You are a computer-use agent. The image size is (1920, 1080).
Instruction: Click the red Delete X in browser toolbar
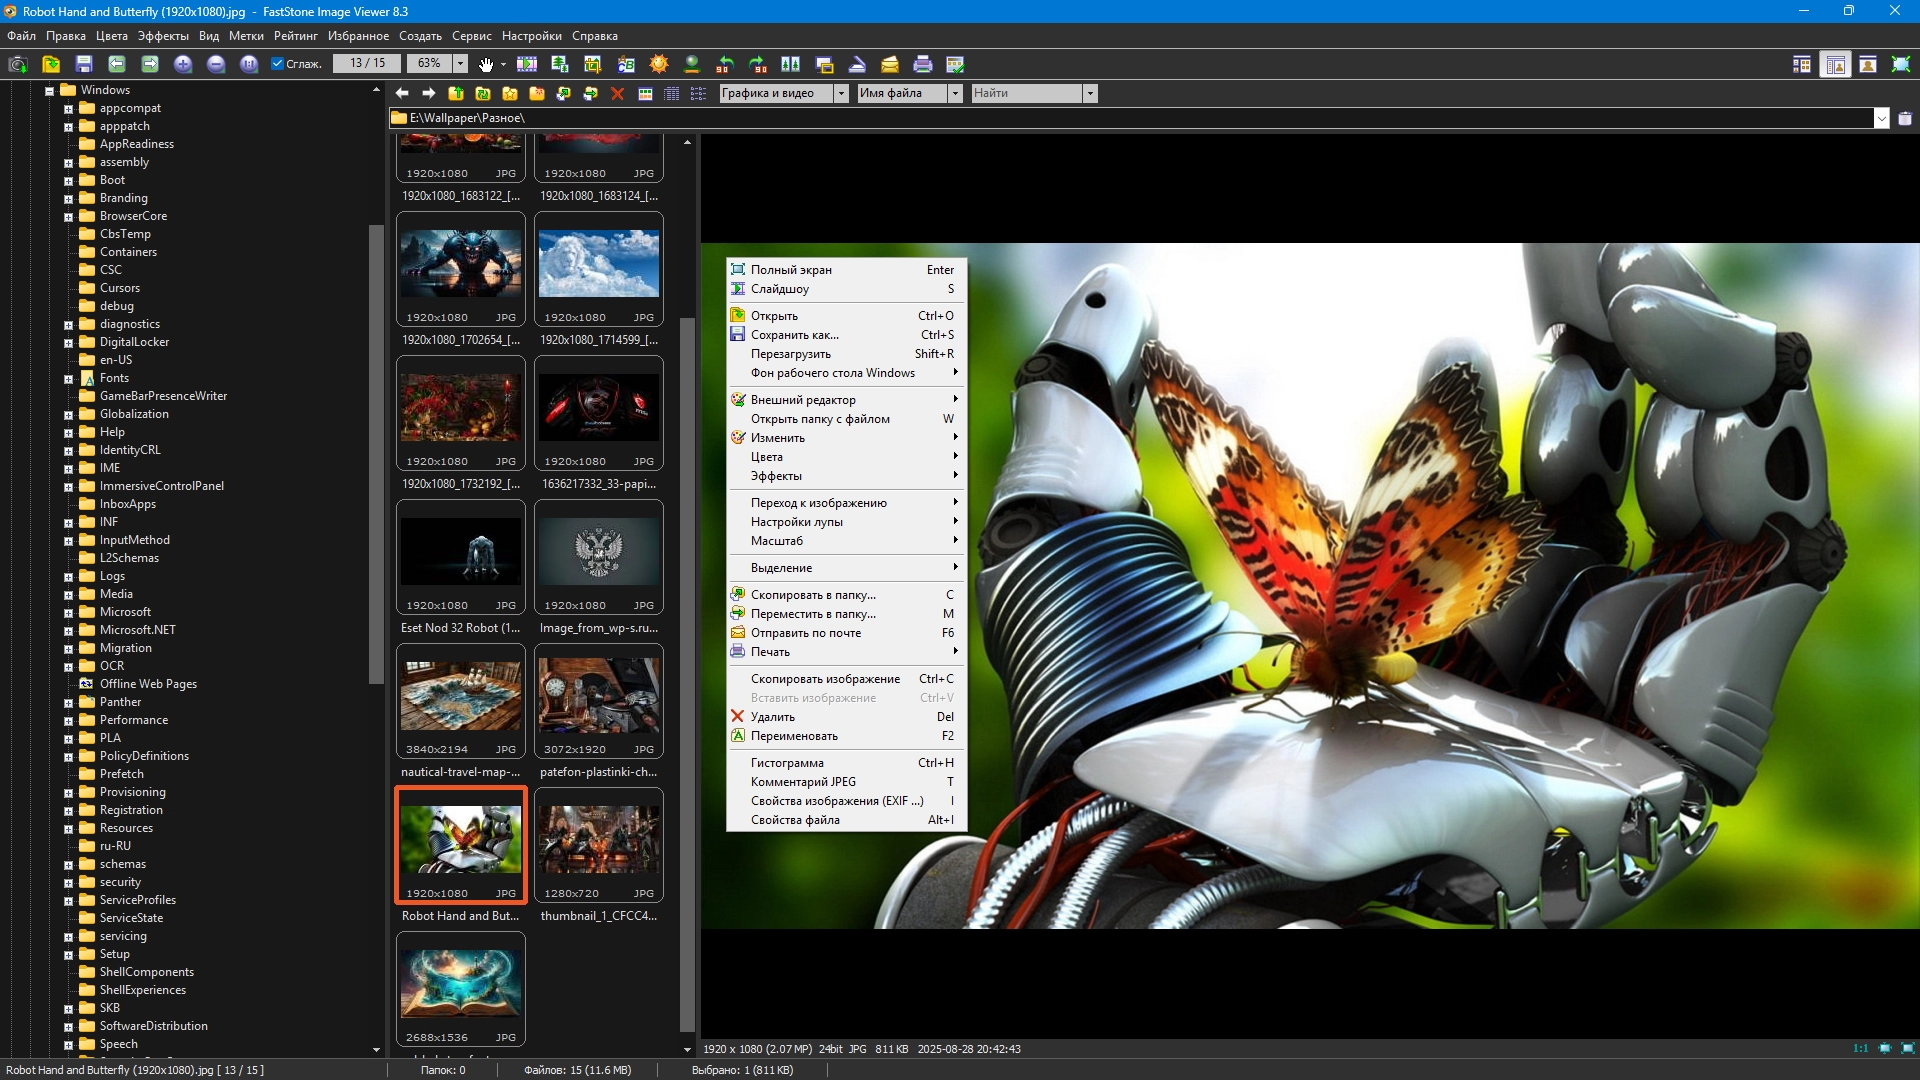pos(617,93)
